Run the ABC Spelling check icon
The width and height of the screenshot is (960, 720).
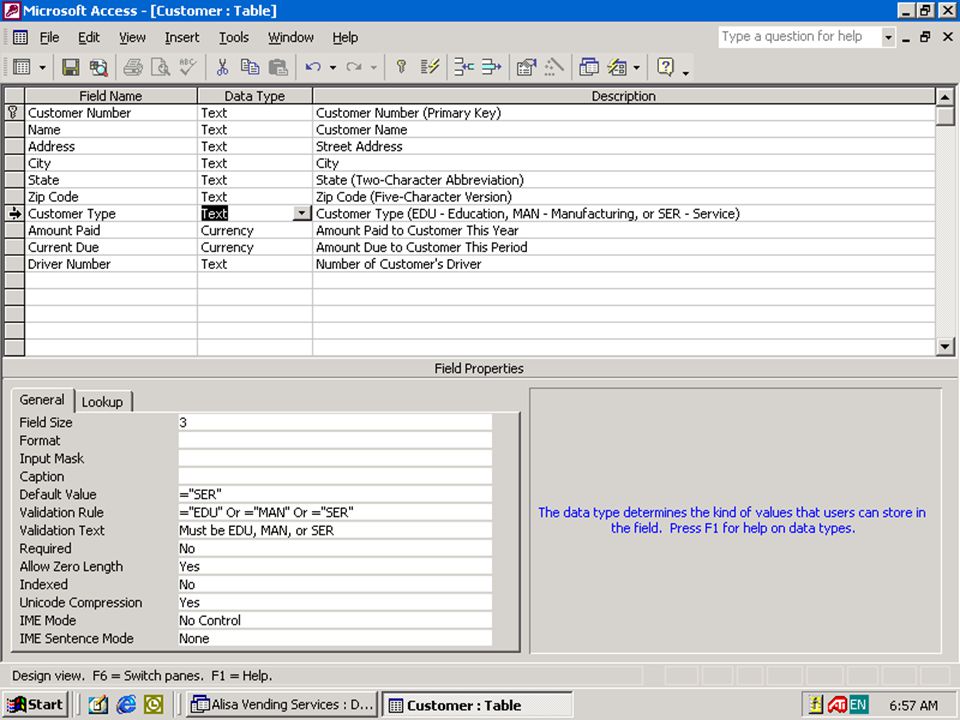(x=188, y=67)
